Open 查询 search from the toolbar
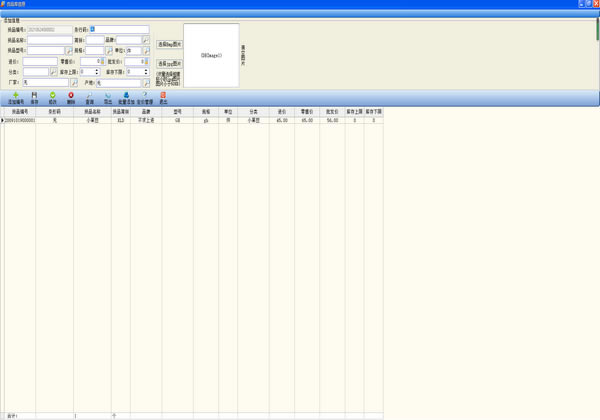 (90, 97)
